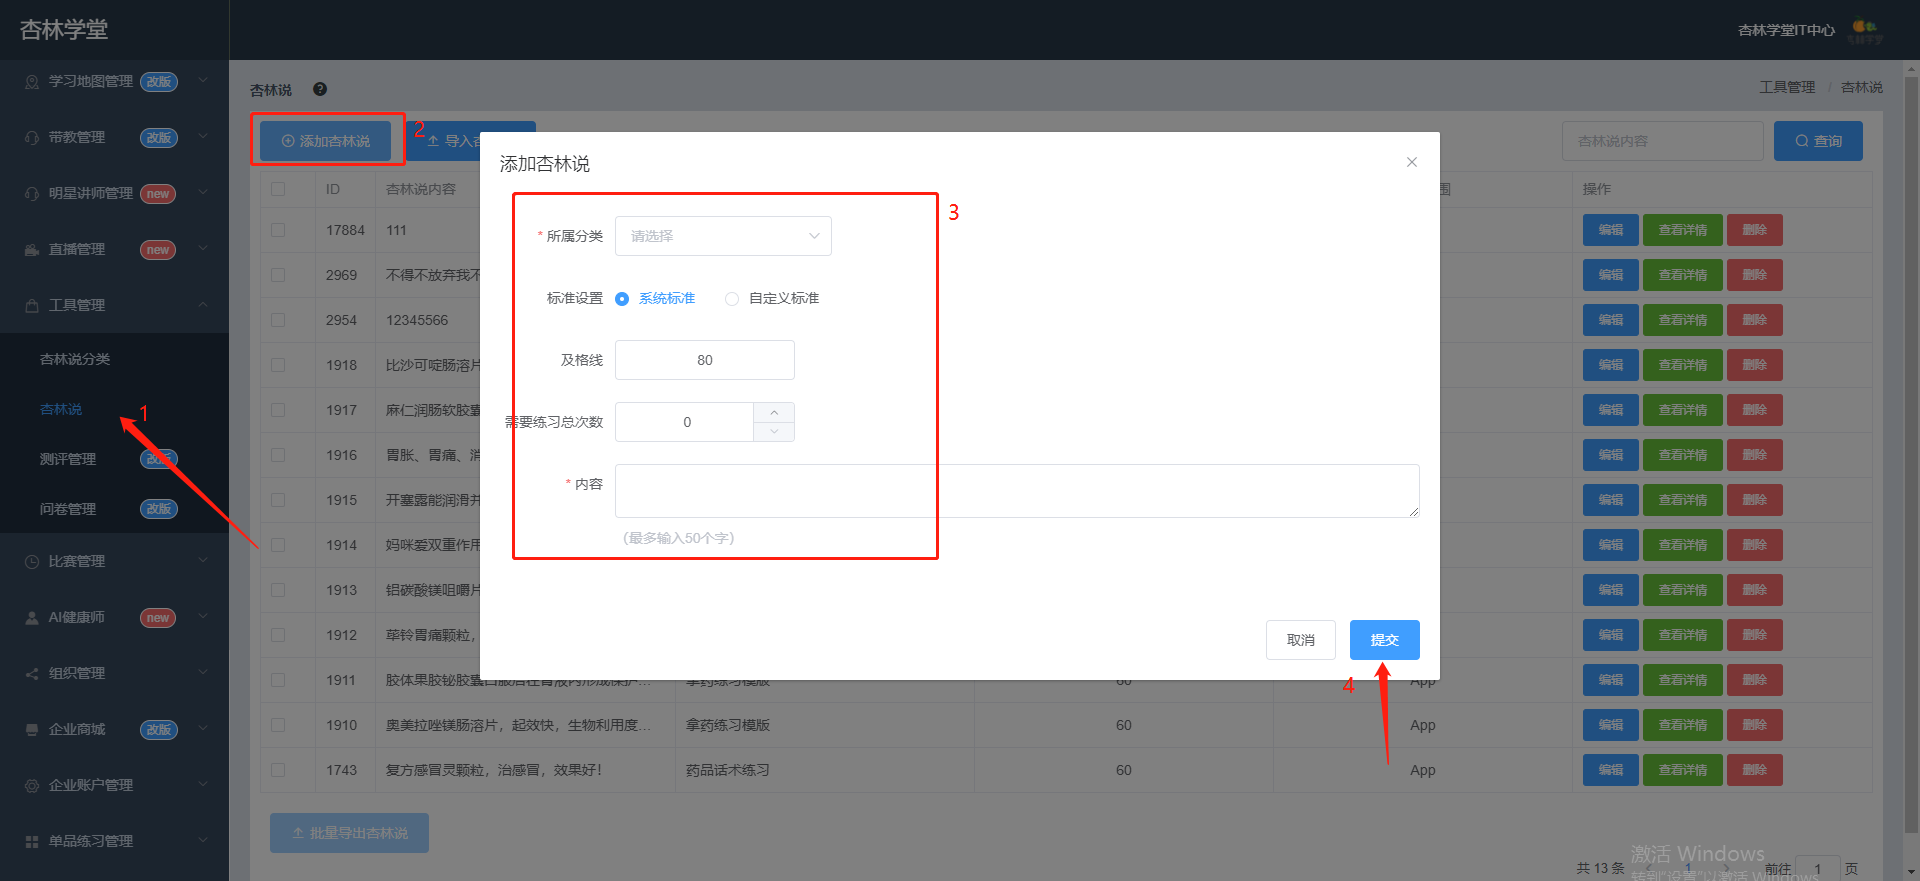Select the 杏林说 sidebar item
This screenshot has height=881, width=1920.
(x=61, y=409)
